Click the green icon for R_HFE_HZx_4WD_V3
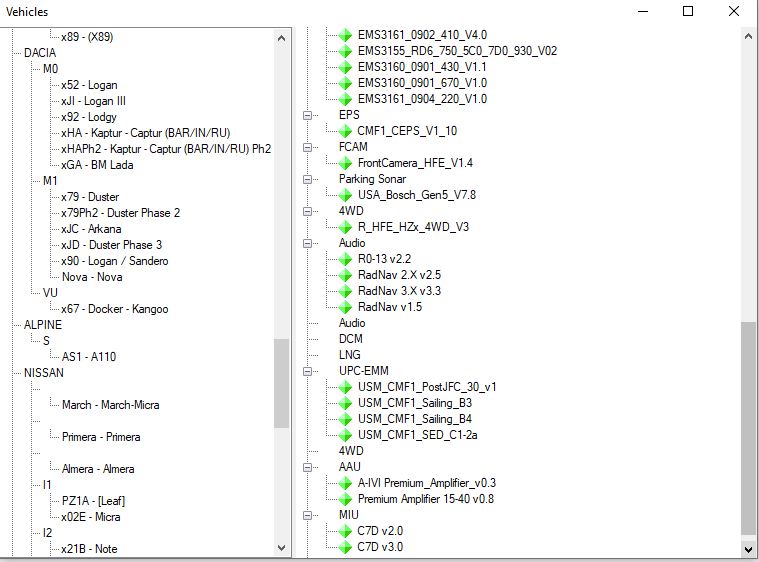Viewport: 759px width, 562px height. click(345, 227)
